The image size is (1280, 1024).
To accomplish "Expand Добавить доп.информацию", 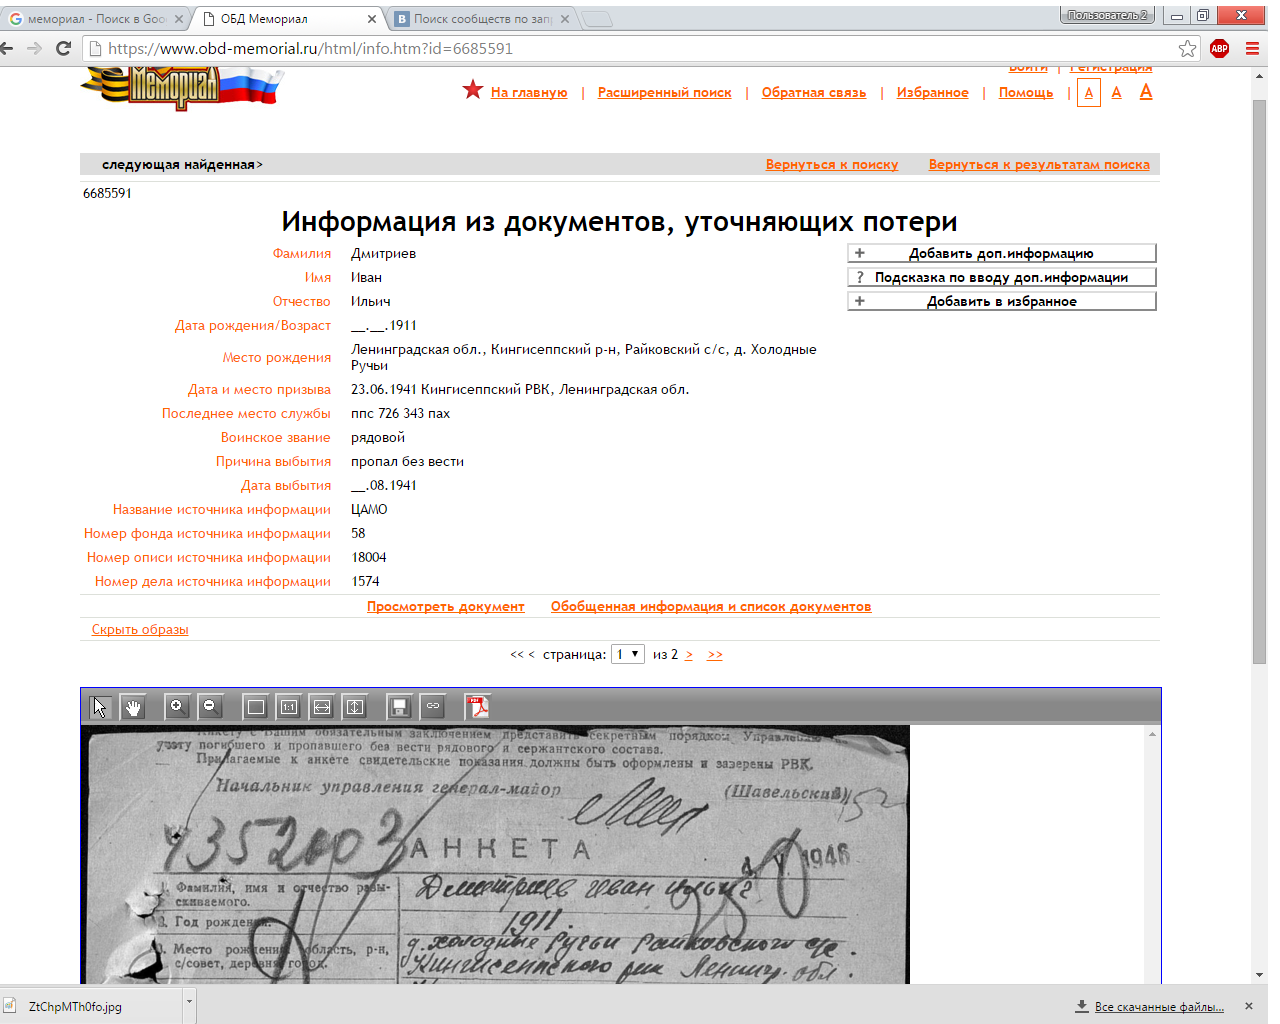I will tap(1002, 253).
